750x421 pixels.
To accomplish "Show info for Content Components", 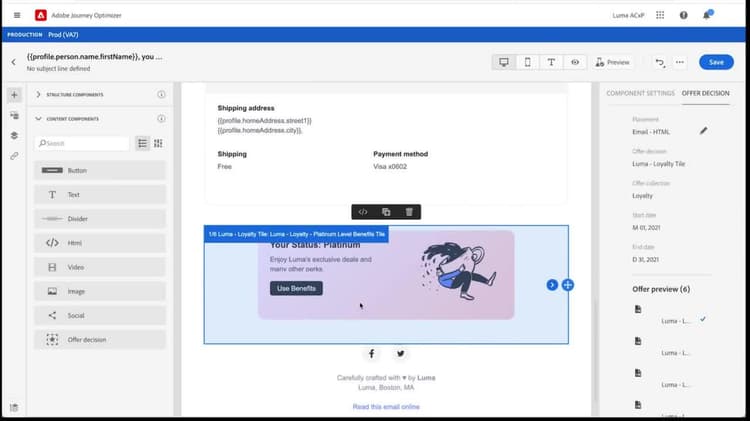I will tap(161, 119).
